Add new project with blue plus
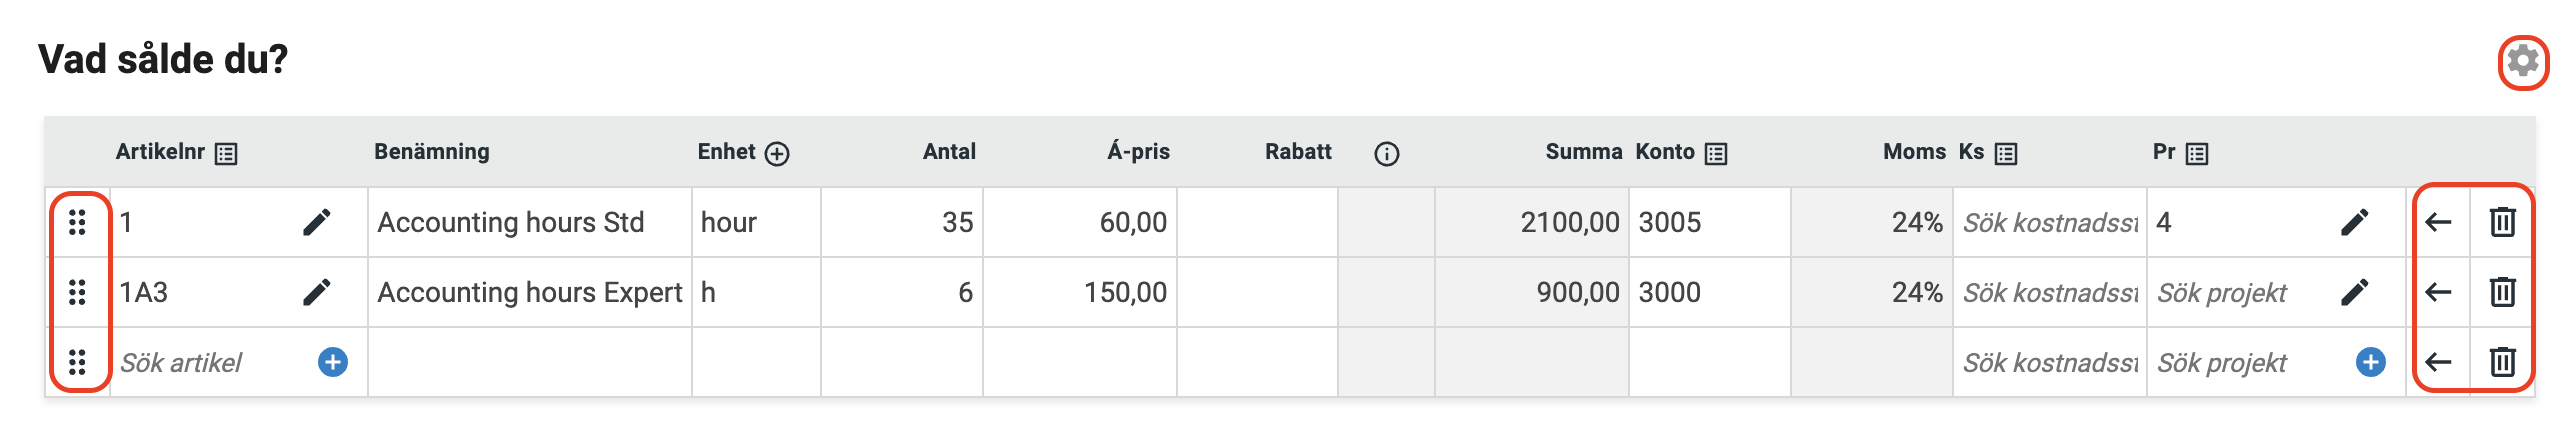The height and width of the screenshot is (430, 2570). pyautogui.click(x=2370, y=362)
